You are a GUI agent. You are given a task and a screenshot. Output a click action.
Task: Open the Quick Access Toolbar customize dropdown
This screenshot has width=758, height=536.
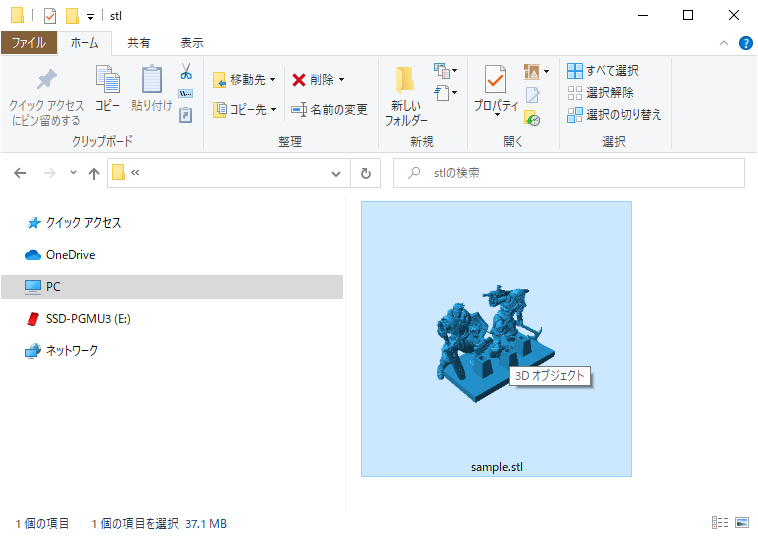point(90,17)
